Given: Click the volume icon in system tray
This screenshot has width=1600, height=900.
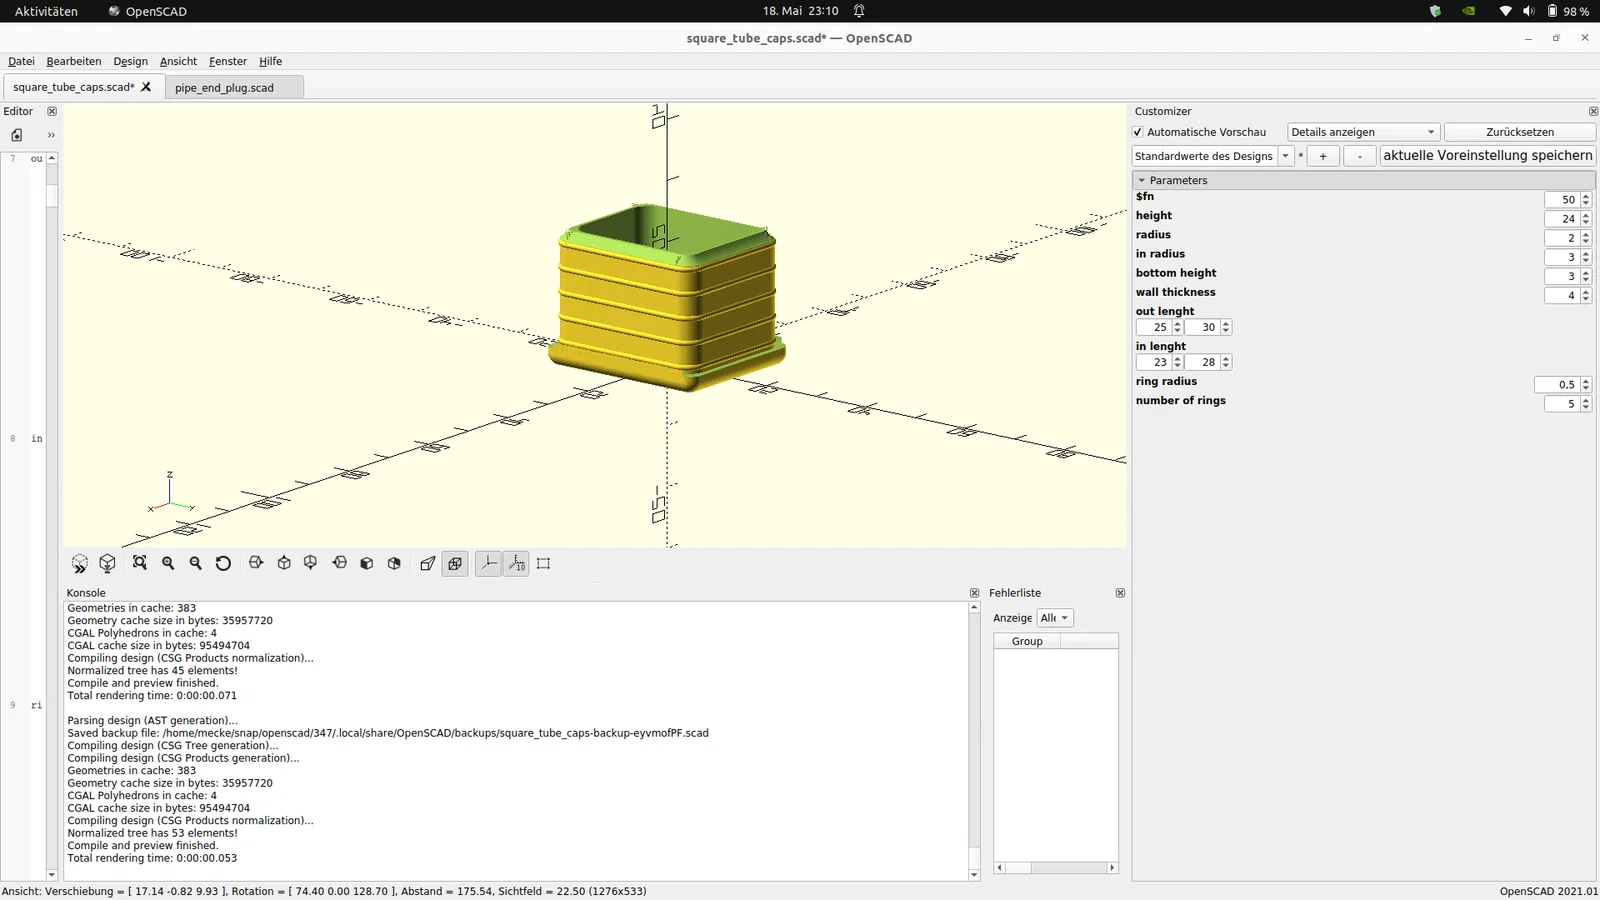Looking at the screenshot, I should pos(1528,11).
